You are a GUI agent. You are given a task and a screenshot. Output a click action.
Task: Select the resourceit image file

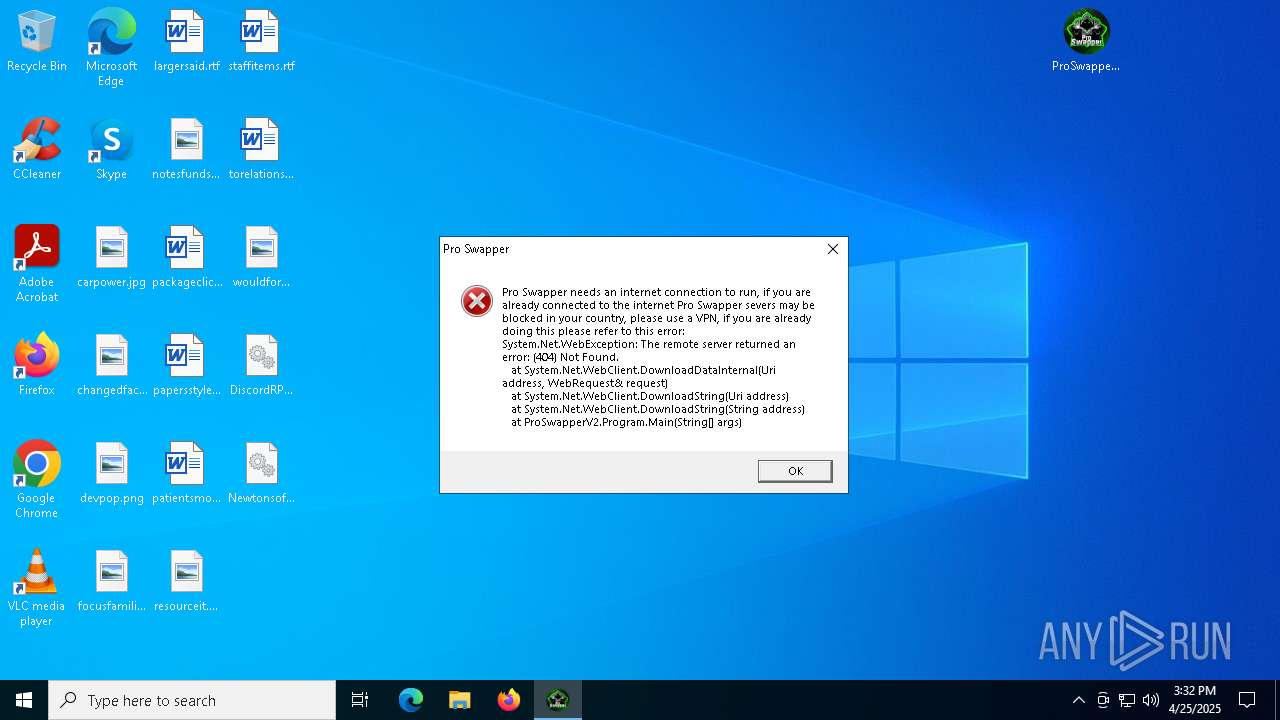pos(187,581)
